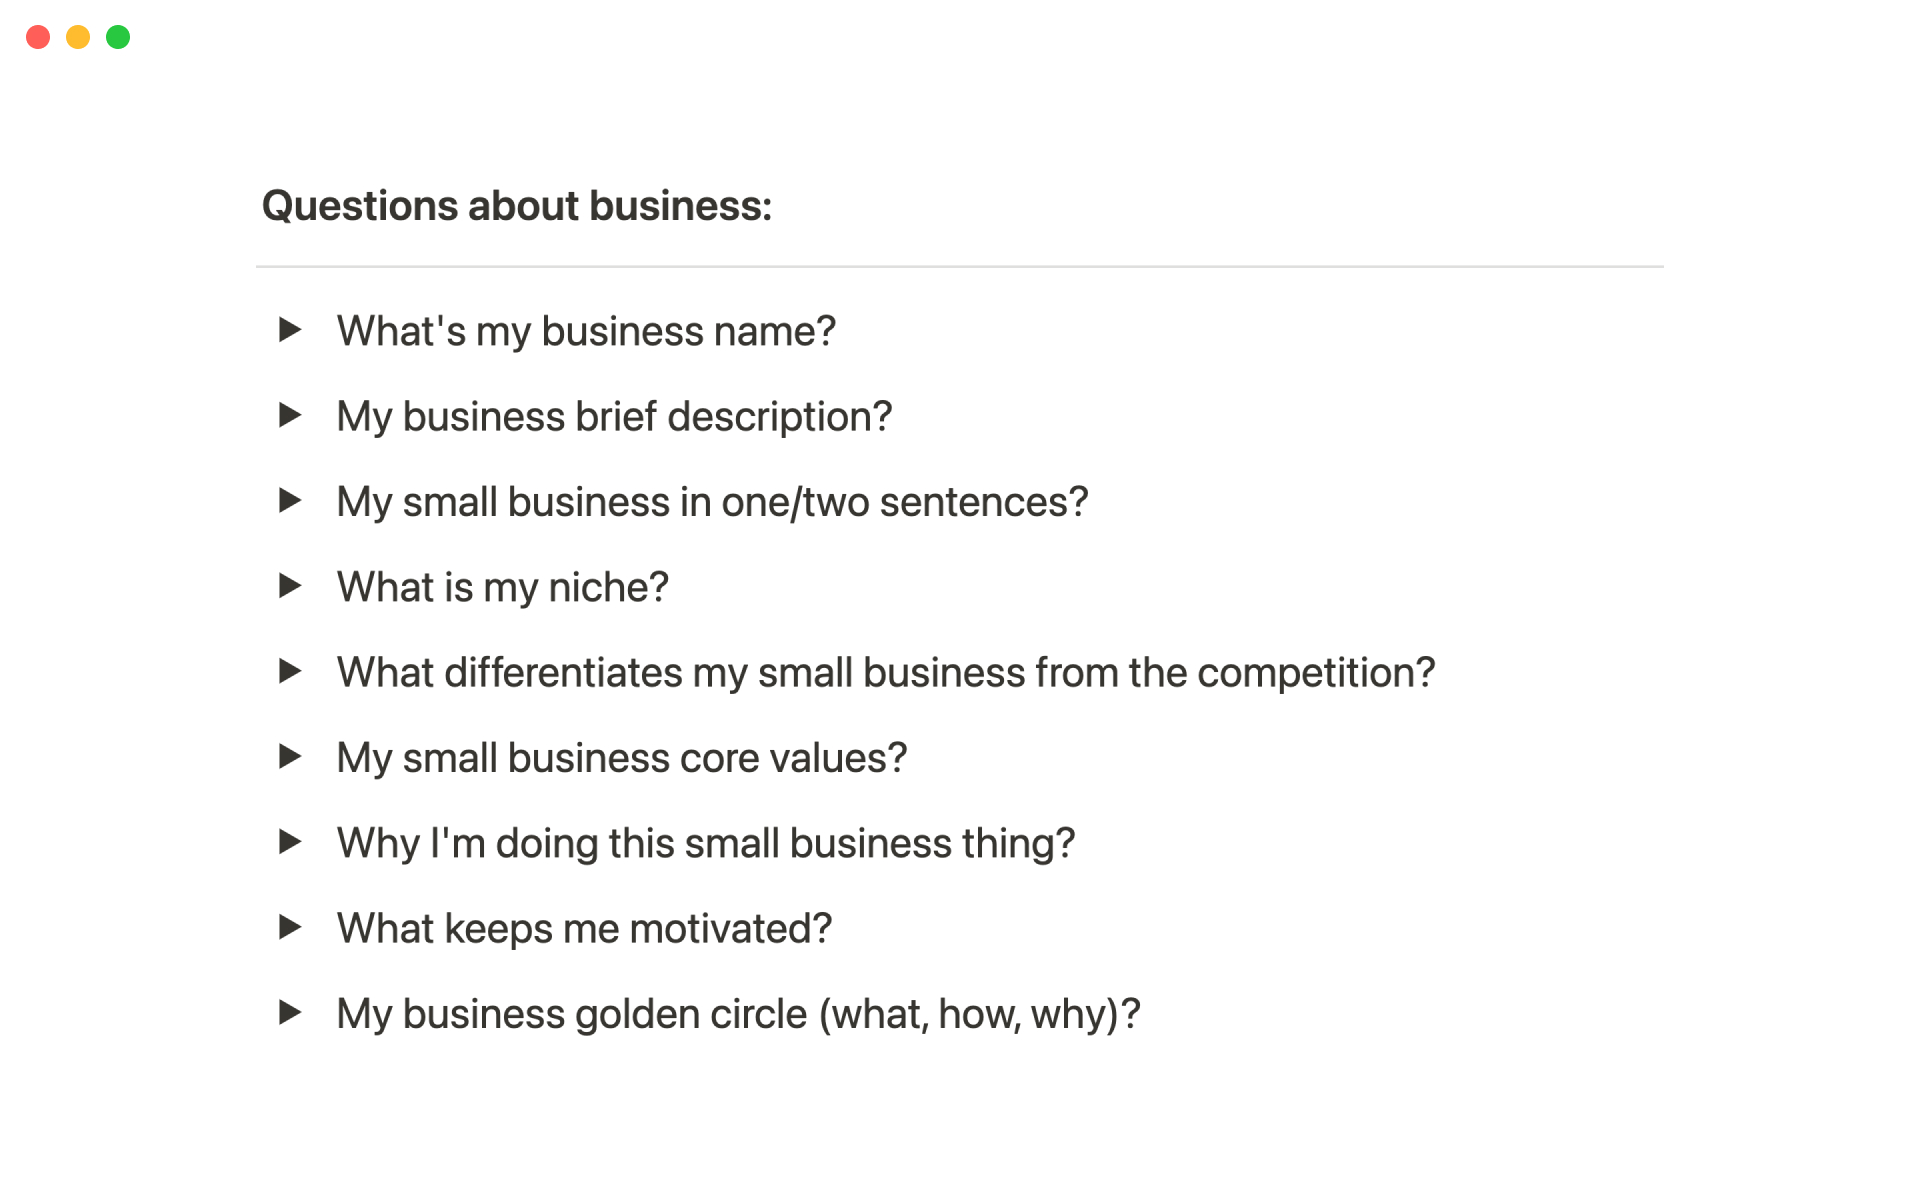1920x1200 pixels.
Task: Maximize the window with the green button
Action: [118, 37]
